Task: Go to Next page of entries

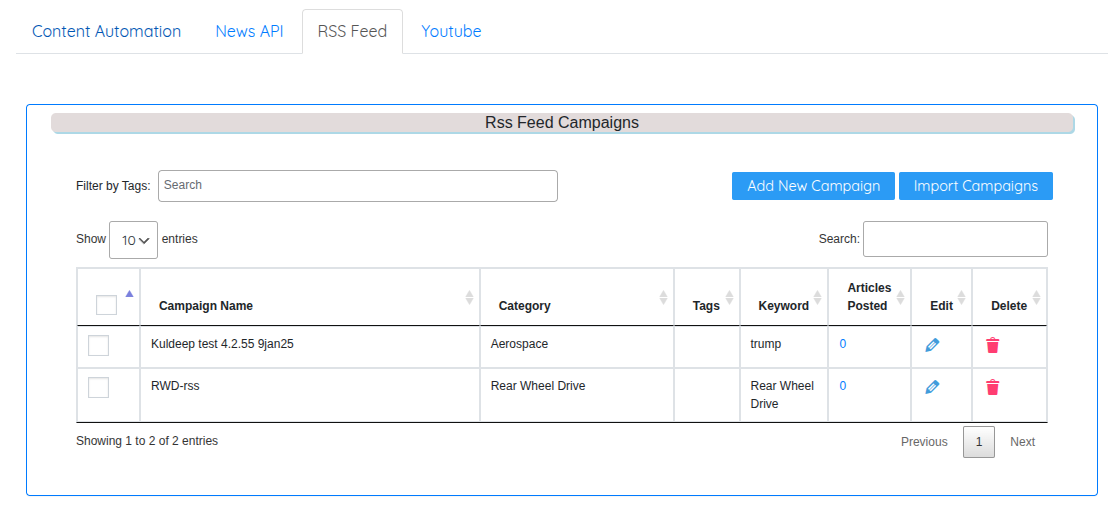Action: coord(1022,442)
